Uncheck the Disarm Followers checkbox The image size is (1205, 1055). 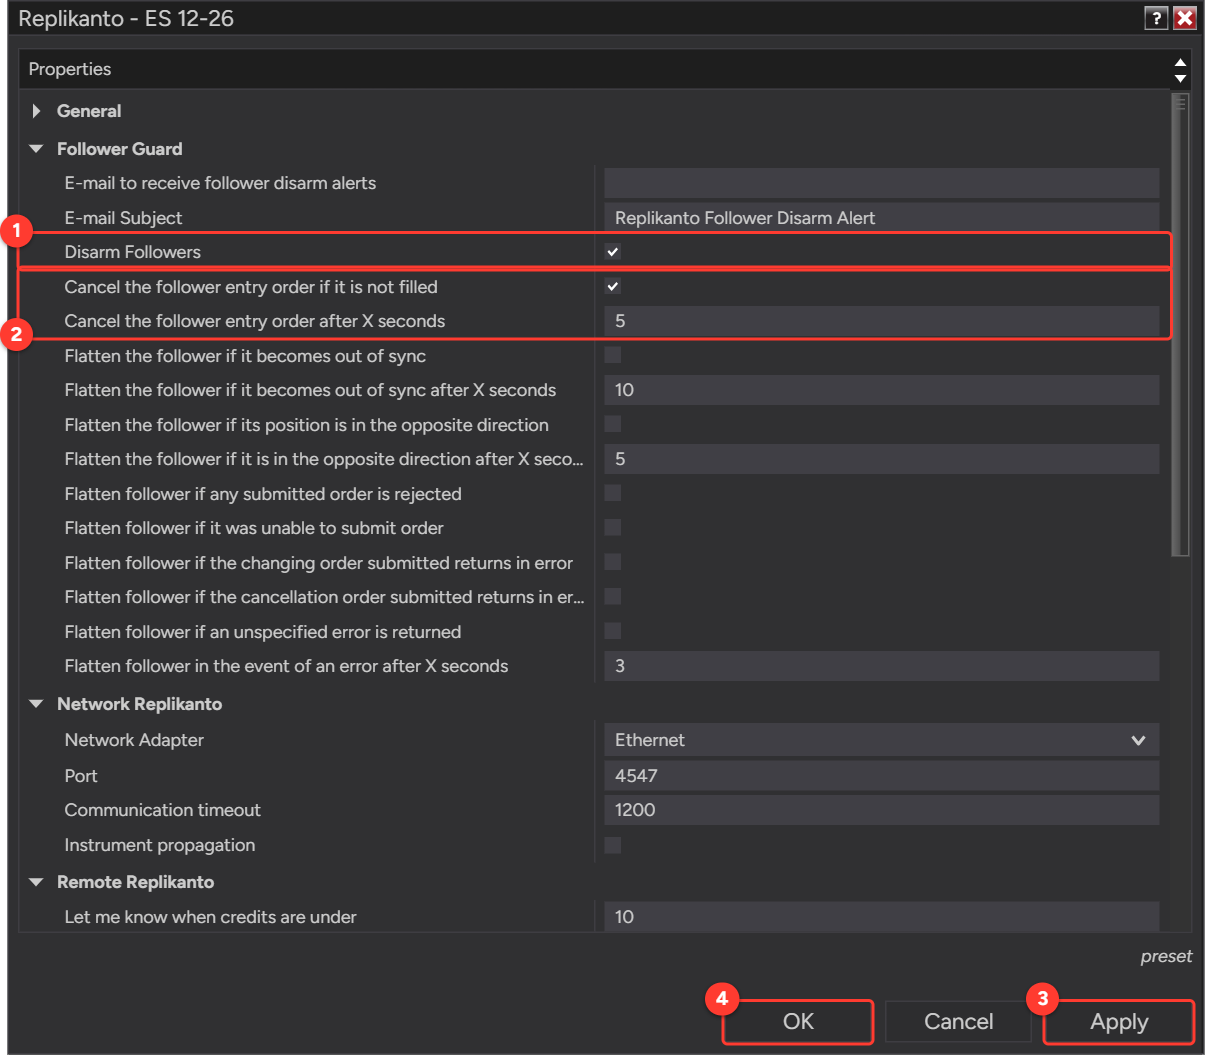(x=613, y=252)
